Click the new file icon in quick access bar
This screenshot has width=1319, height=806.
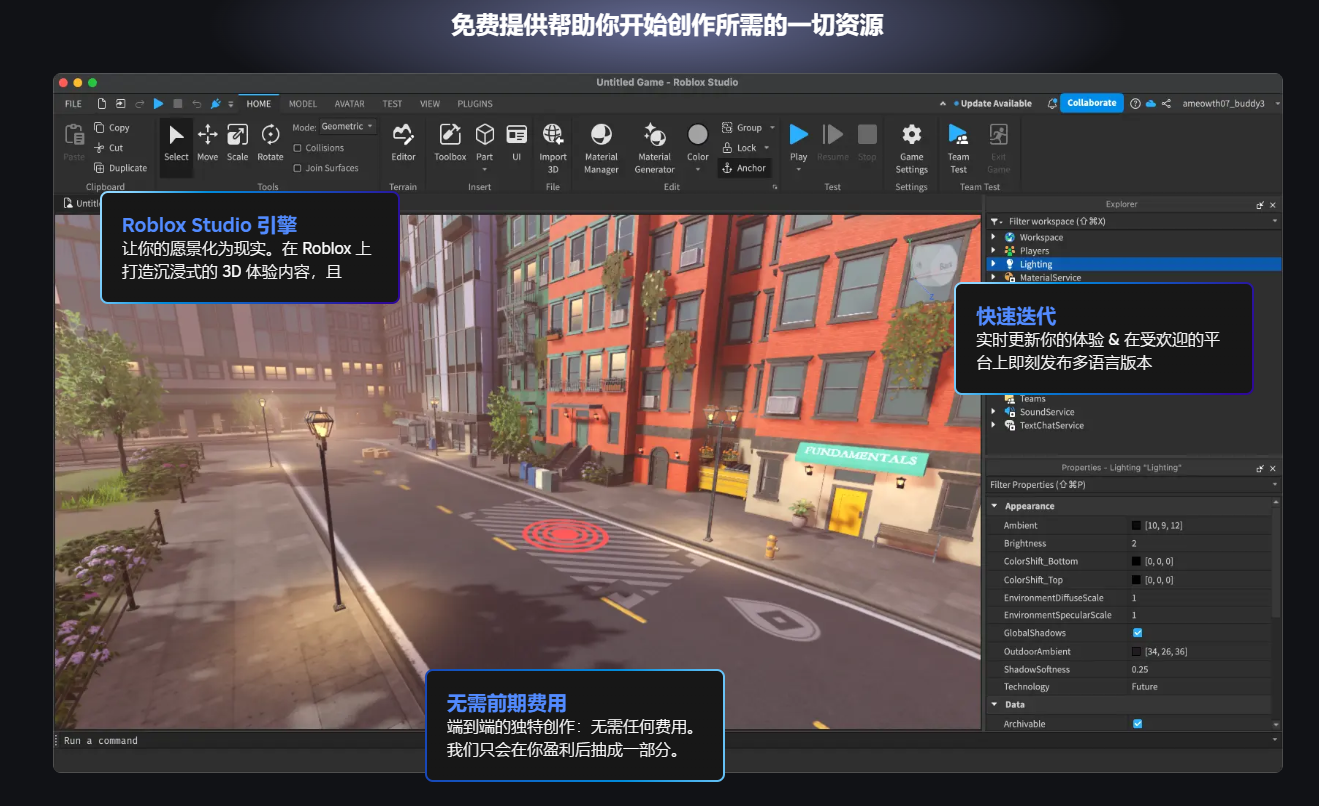click(x=101, y=103)
